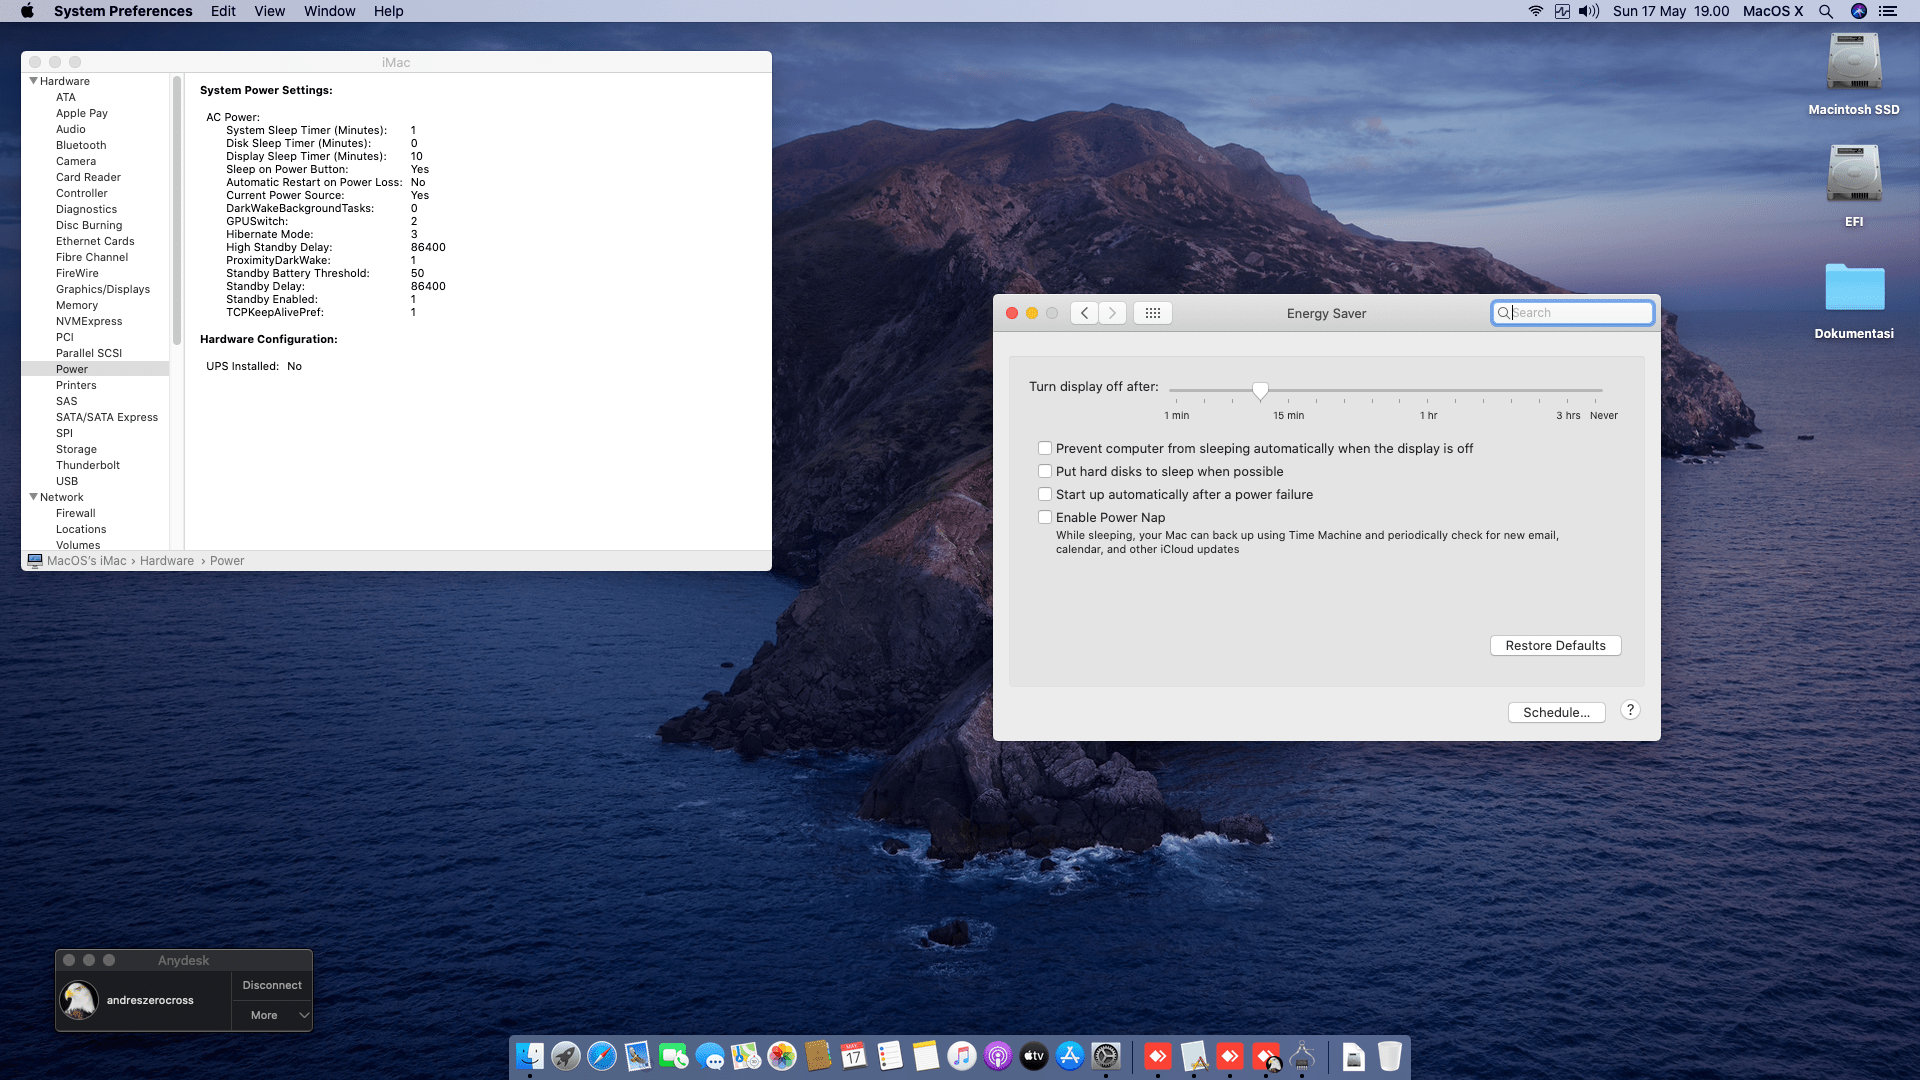Toggle Enable Power Nap checkbox
Image resolution: width=1920 pixels, height=1080 pixels.
pyautogui.click(x=1045, y=517)
